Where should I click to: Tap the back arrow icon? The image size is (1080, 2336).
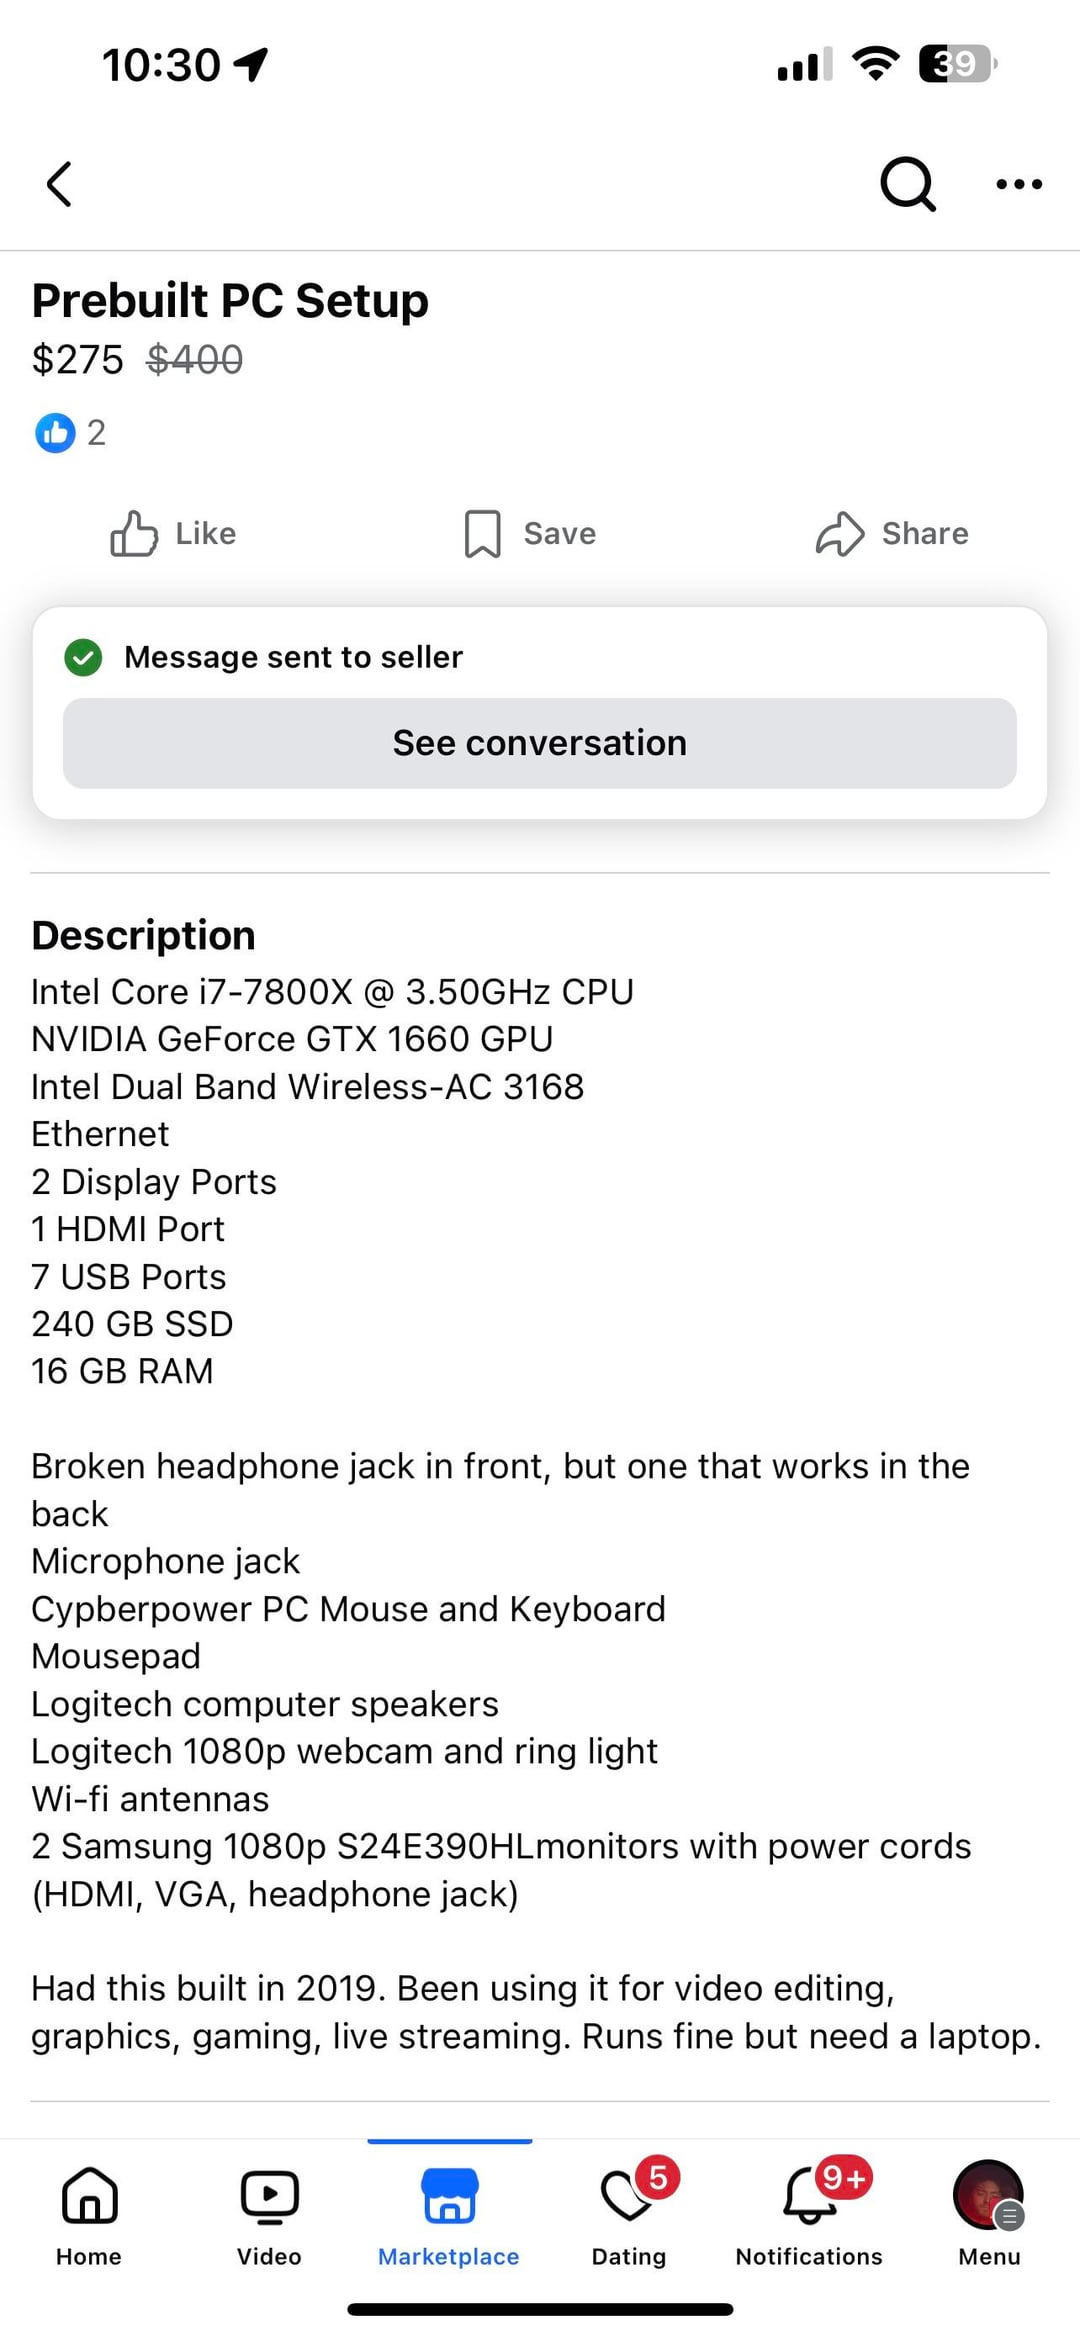pyautogui.click(x=60, y=184)
